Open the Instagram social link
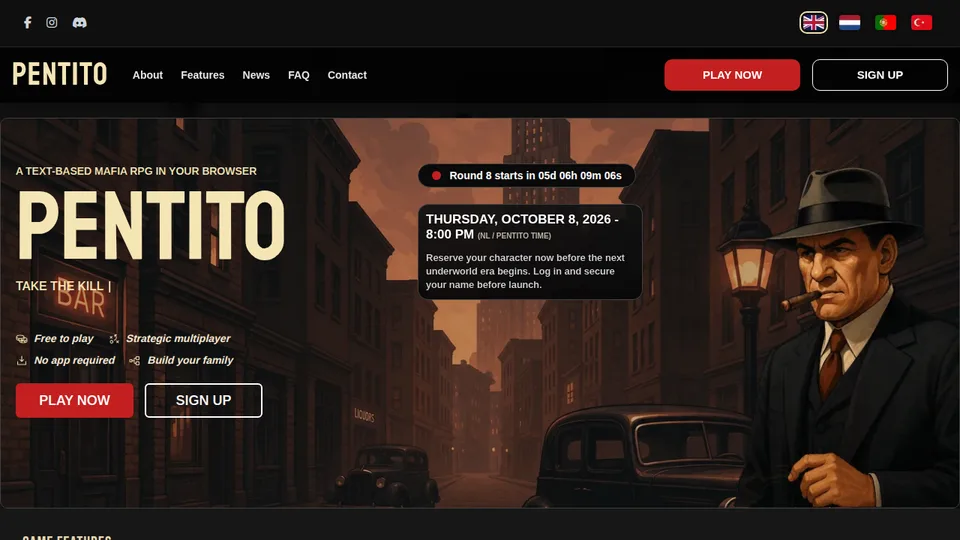The height and width of the screenshot is (540, 960). [x=52, y=23]
